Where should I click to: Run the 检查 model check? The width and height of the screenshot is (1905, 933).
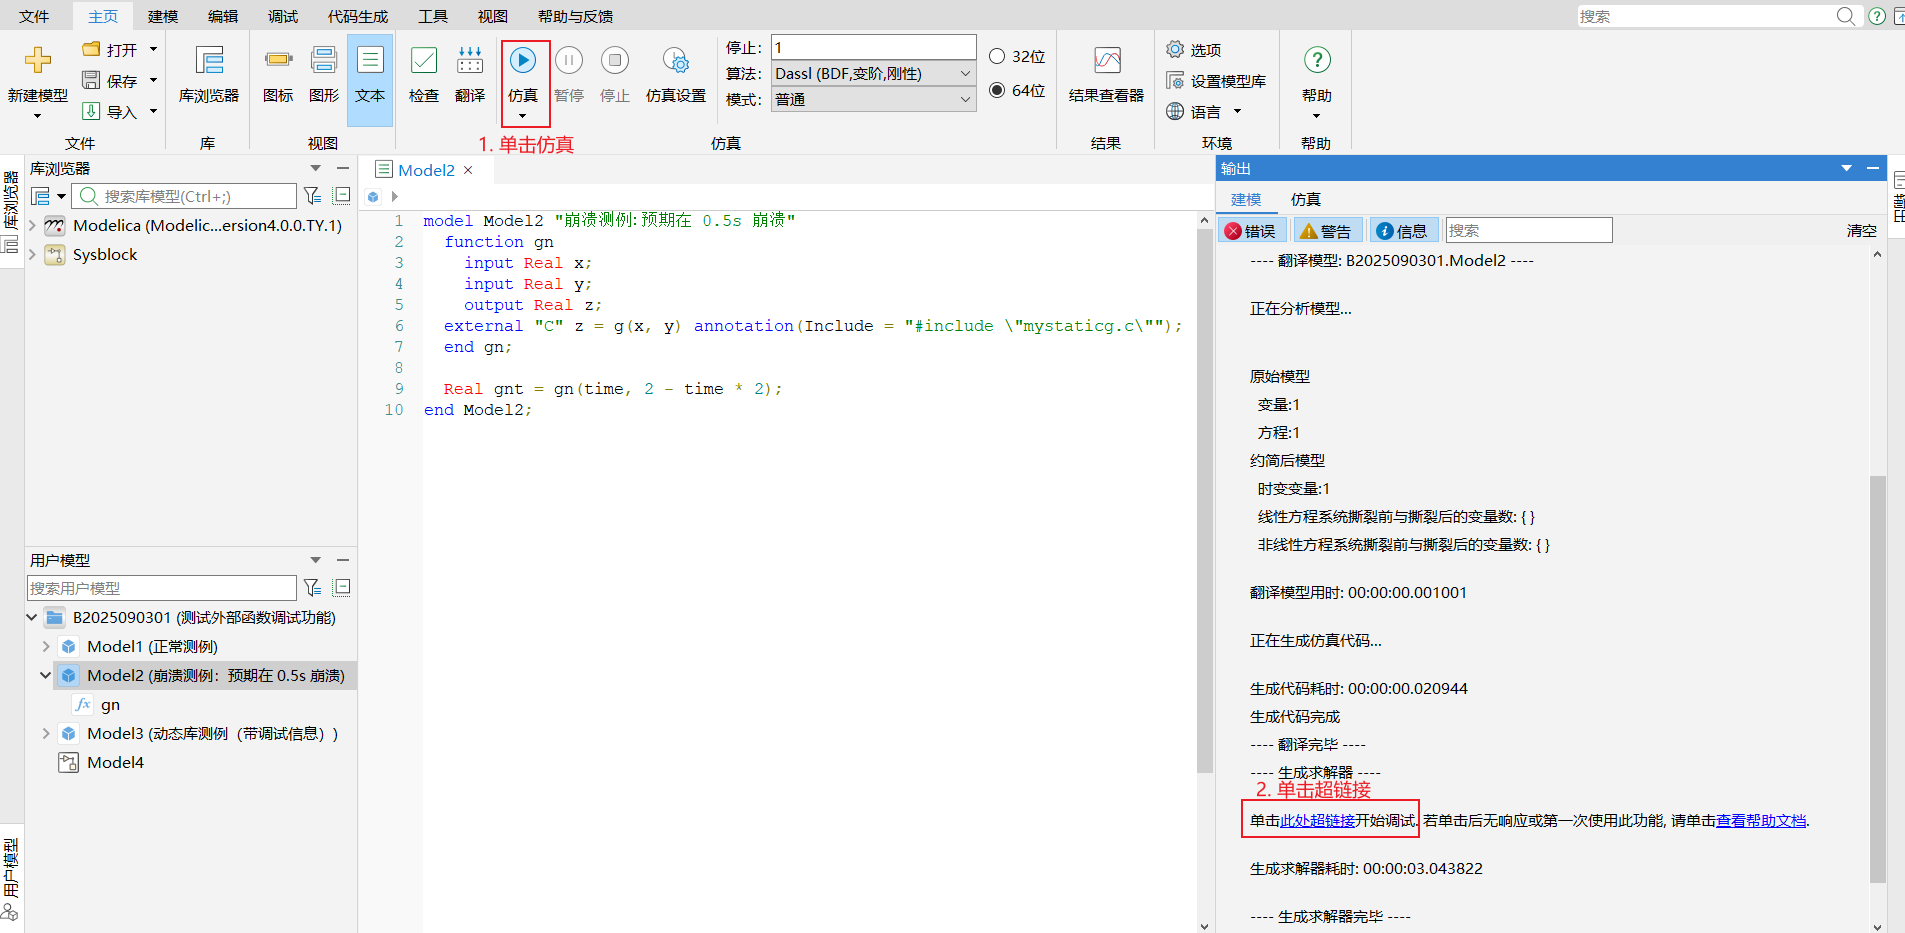click(424, 61)
